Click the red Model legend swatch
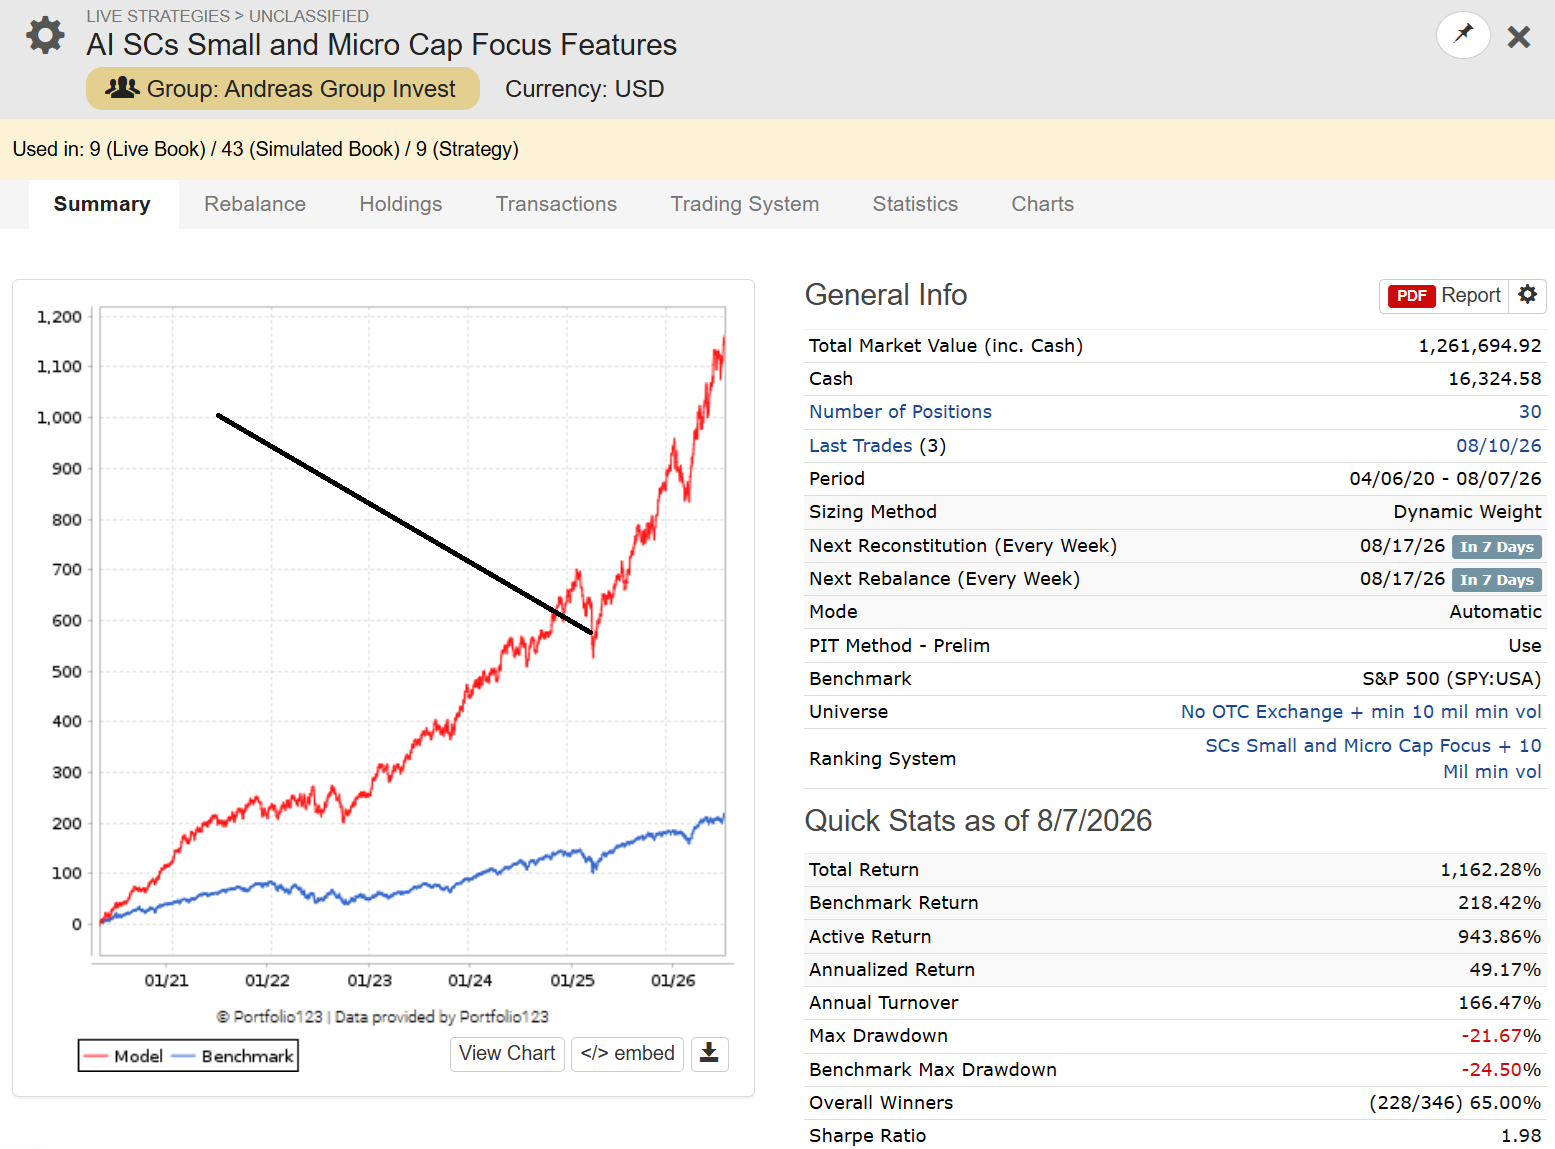Screen dimensions: 1555x1149 96,1056
